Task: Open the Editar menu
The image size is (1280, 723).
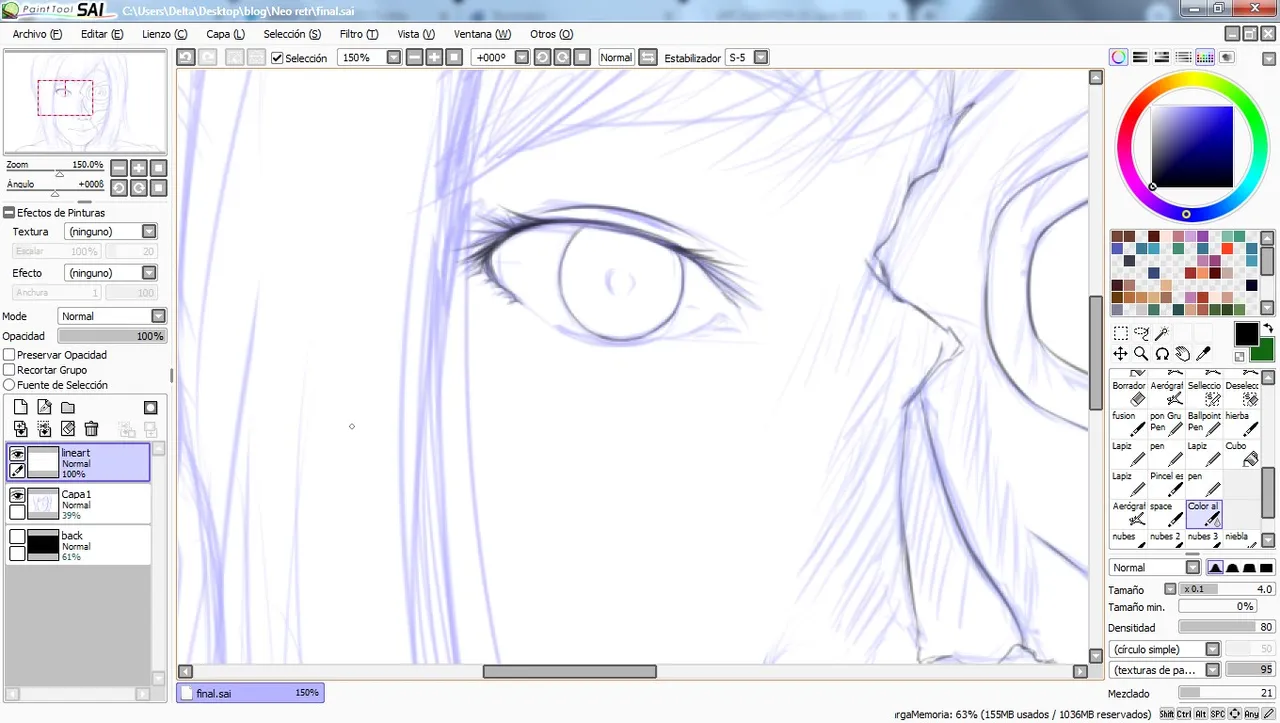Action: (x=102, y=34)
